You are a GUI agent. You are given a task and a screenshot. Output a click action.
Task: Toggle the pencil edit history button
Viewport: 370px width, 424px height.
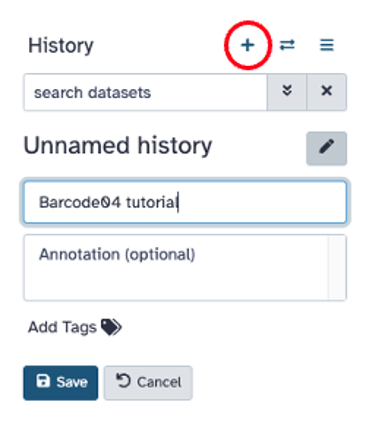pos(327,148)
